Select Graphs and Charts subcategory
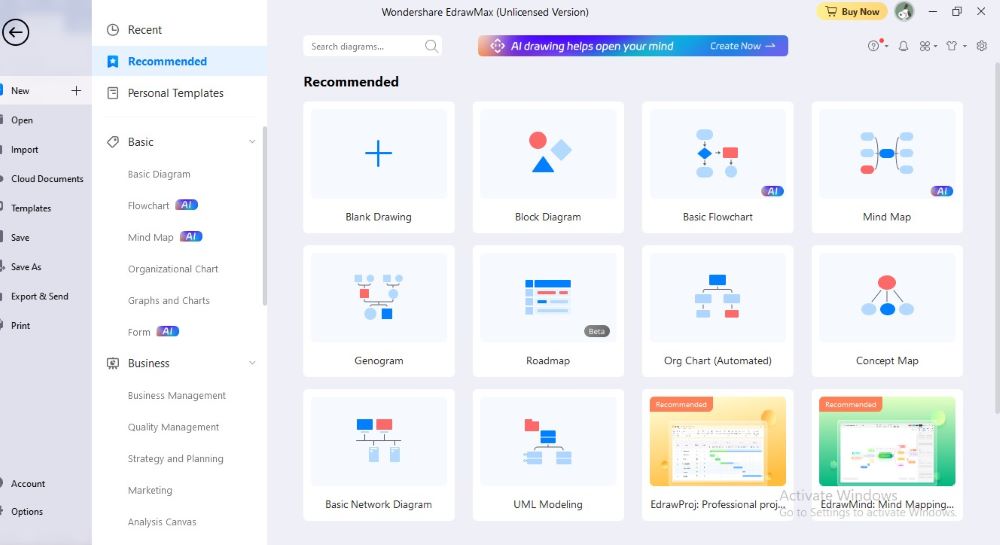This screenshot has height=545, width=1000. (168, 300)
